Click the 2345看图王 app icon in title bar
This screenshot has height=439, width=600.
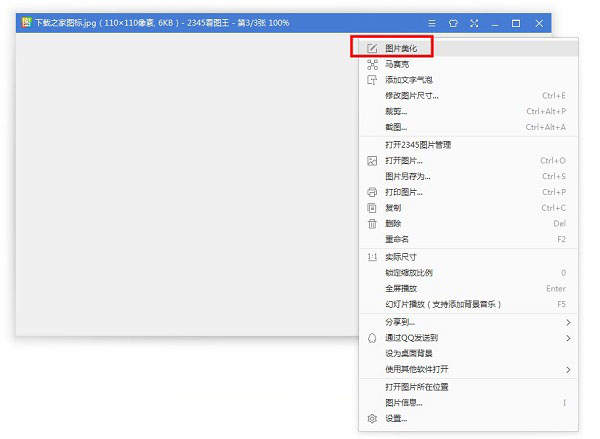26,22
